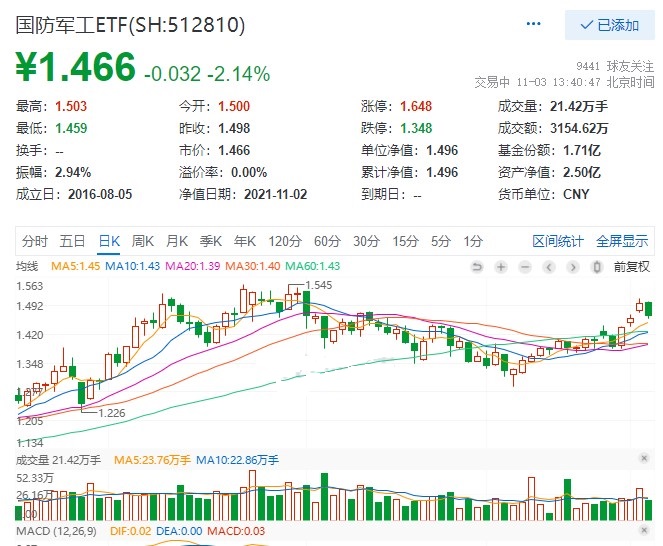
Task: Click the 成立日 2016-08-05 date
Action: [x=100, y=194]
